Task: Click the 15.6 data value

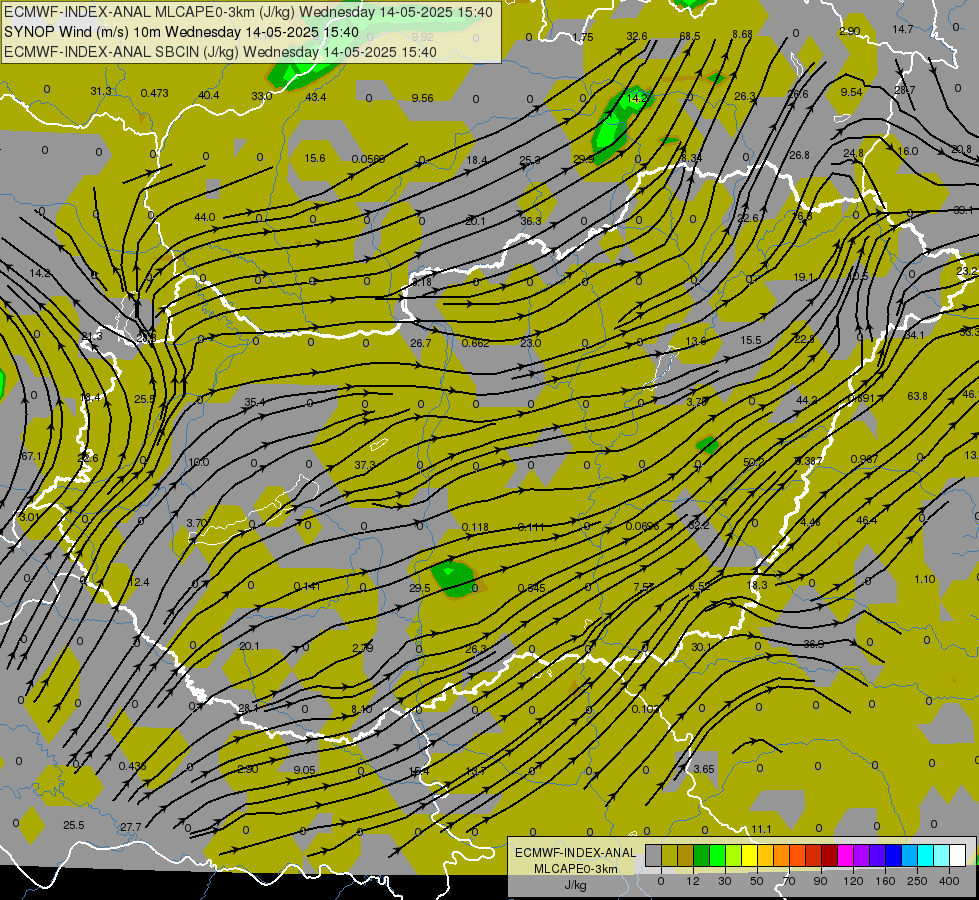Action: coord(315,158)
